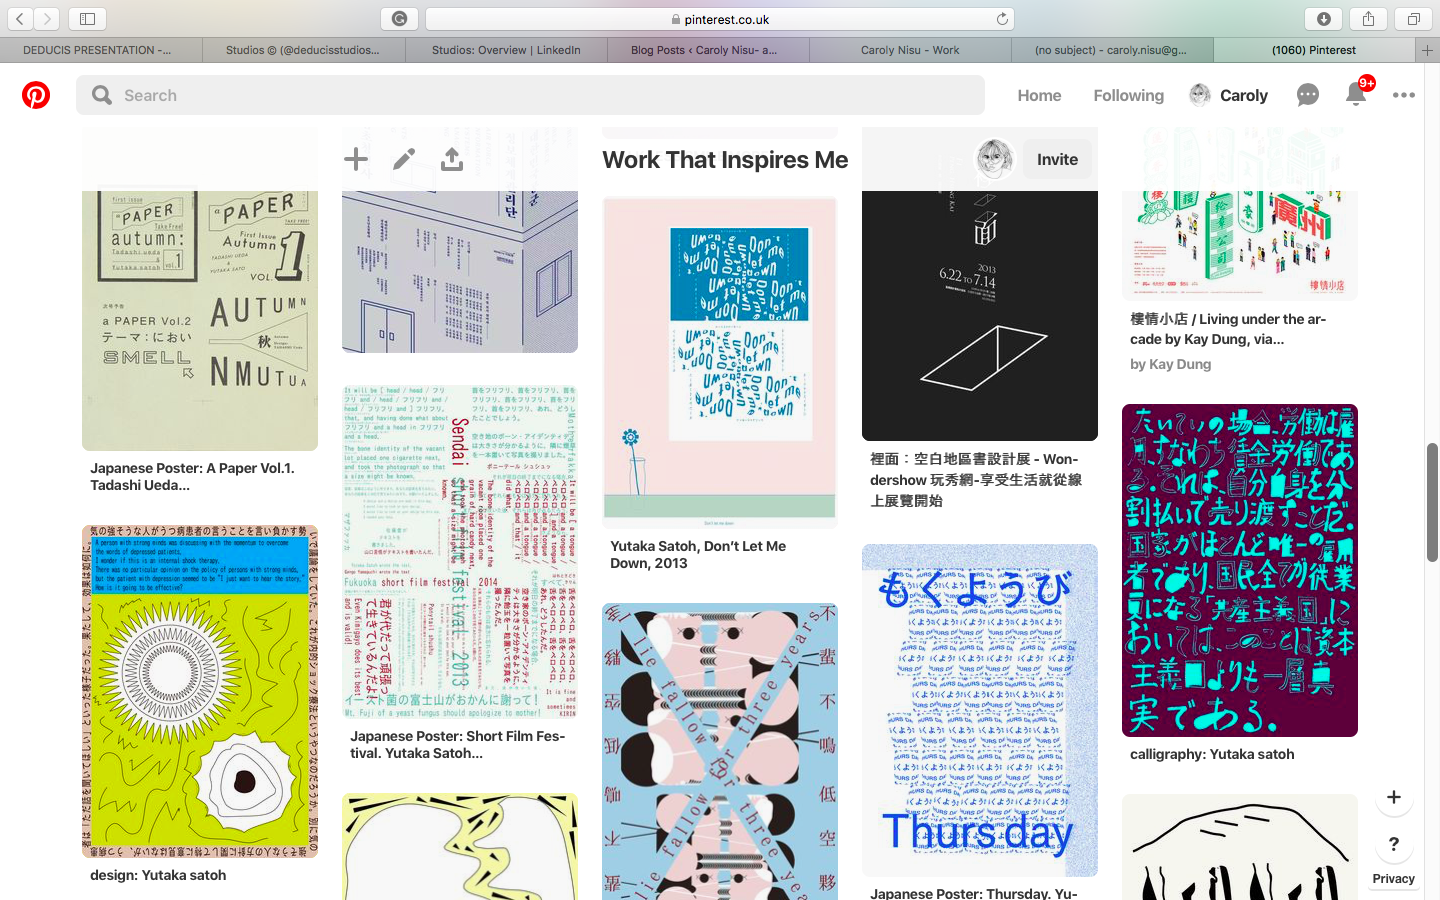Viewport: 1440px width, 900px height.
Task: Click the page vertical scrollbar
Action: coord(1432,501)
